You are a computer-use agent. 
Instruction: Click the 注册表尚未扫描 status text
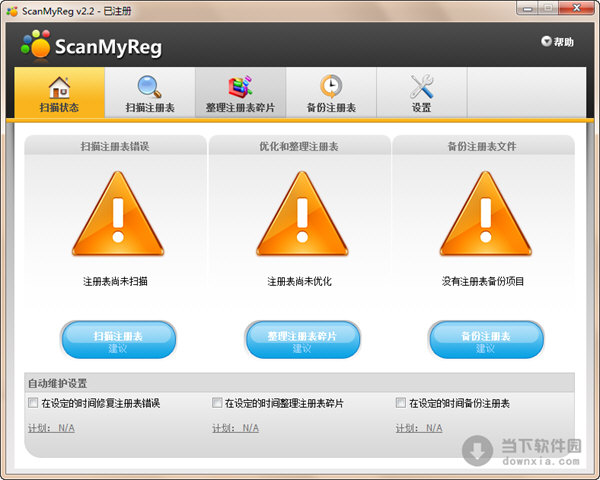pos(115,281)
